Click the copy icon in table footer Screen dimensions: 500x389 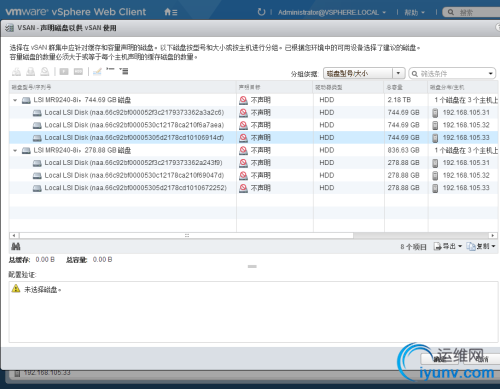click(471, 246)
